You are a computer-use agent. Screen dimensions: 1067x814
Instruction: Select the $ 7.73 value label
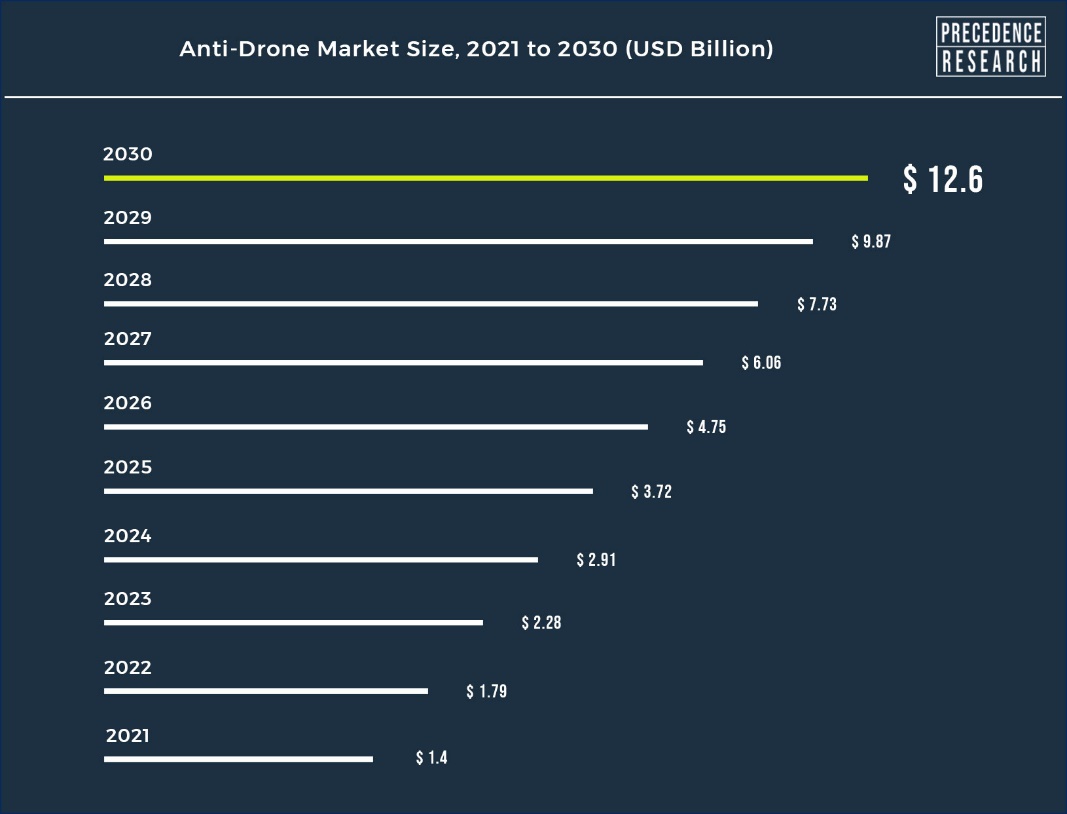(816, 304)
